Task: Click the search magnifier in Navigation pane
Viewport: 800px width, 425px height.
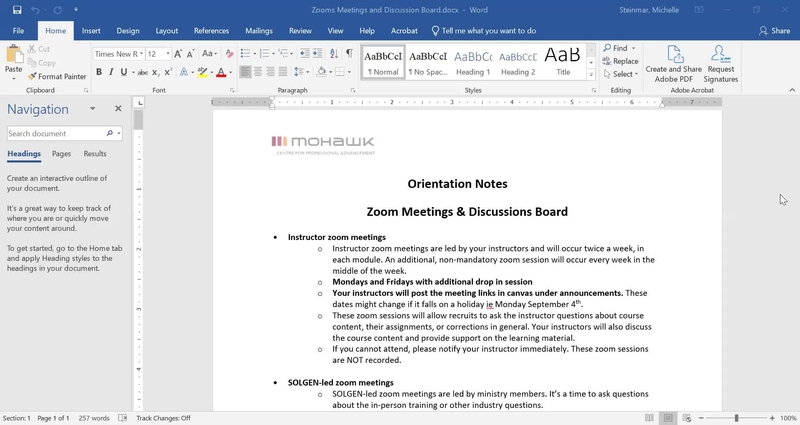Action: (x=110, y=133)
